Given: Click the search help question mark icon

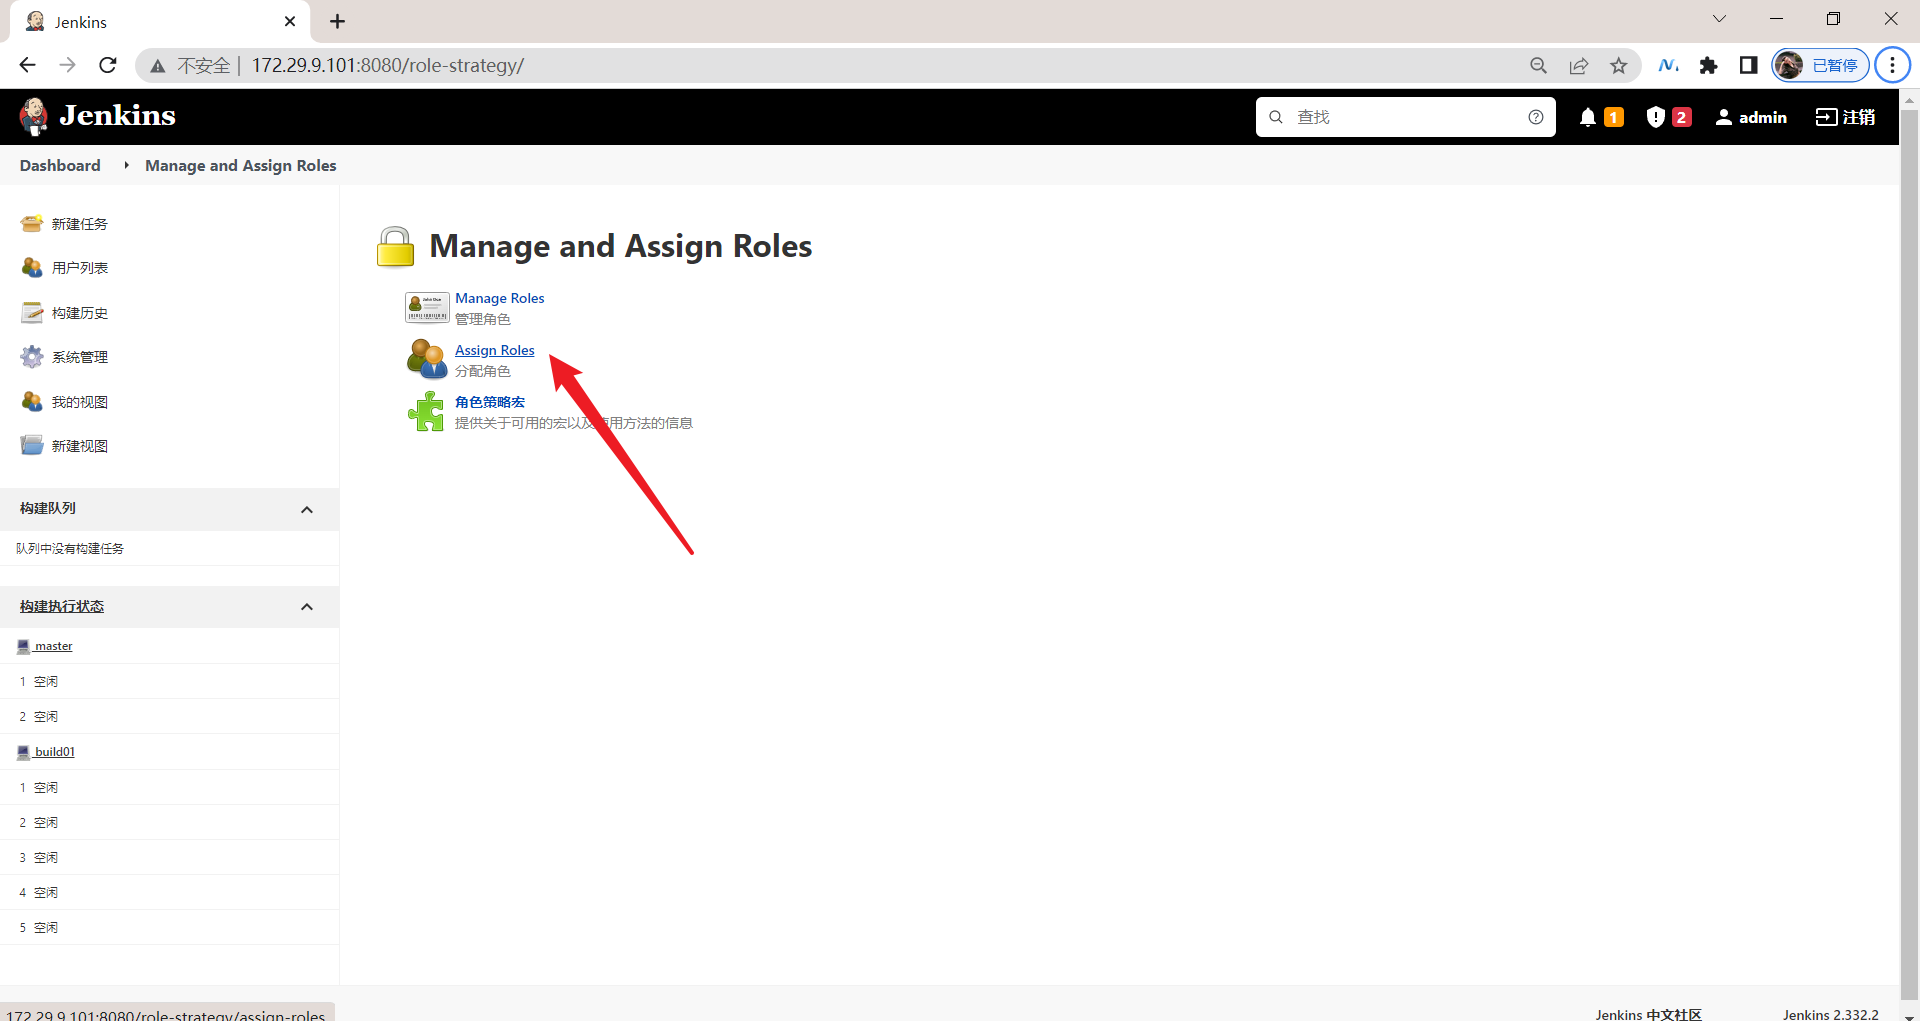Looking at the screenshot, I should click(1536, 117).
